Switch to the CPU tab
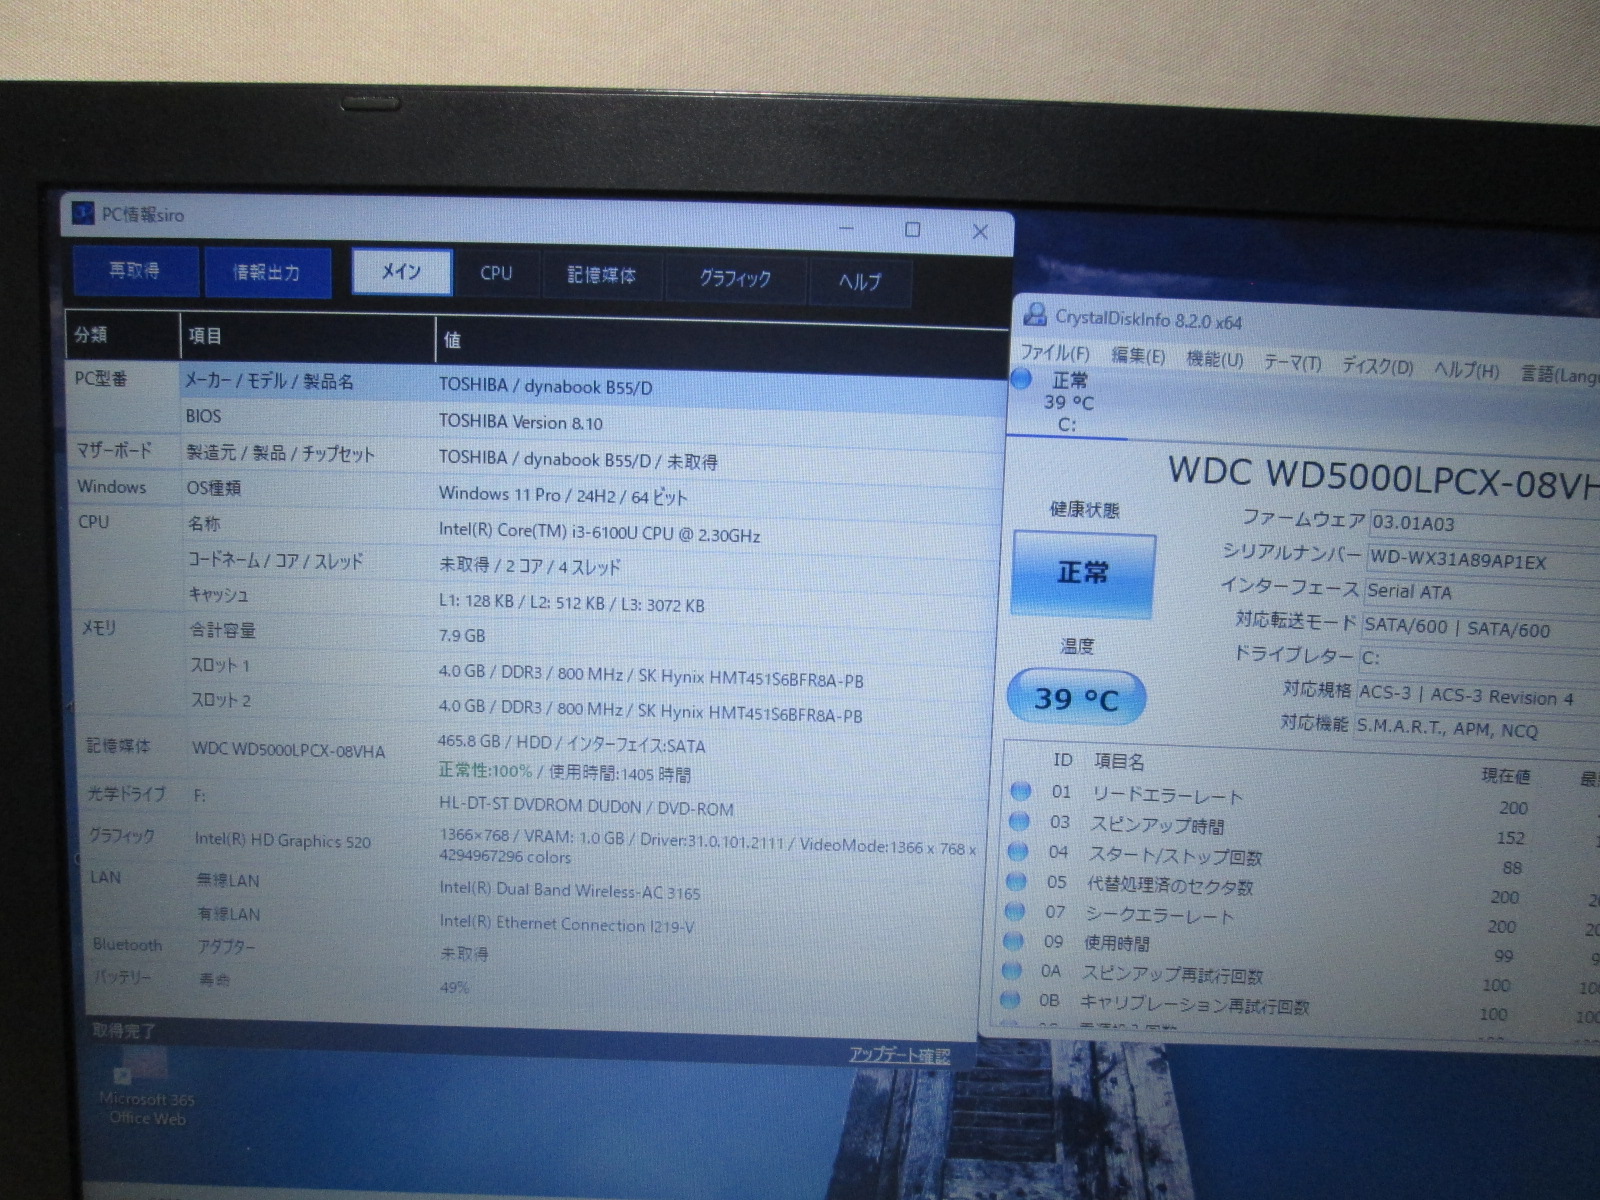This screenshot has width=1600, height=1200. tap(496, 274)
